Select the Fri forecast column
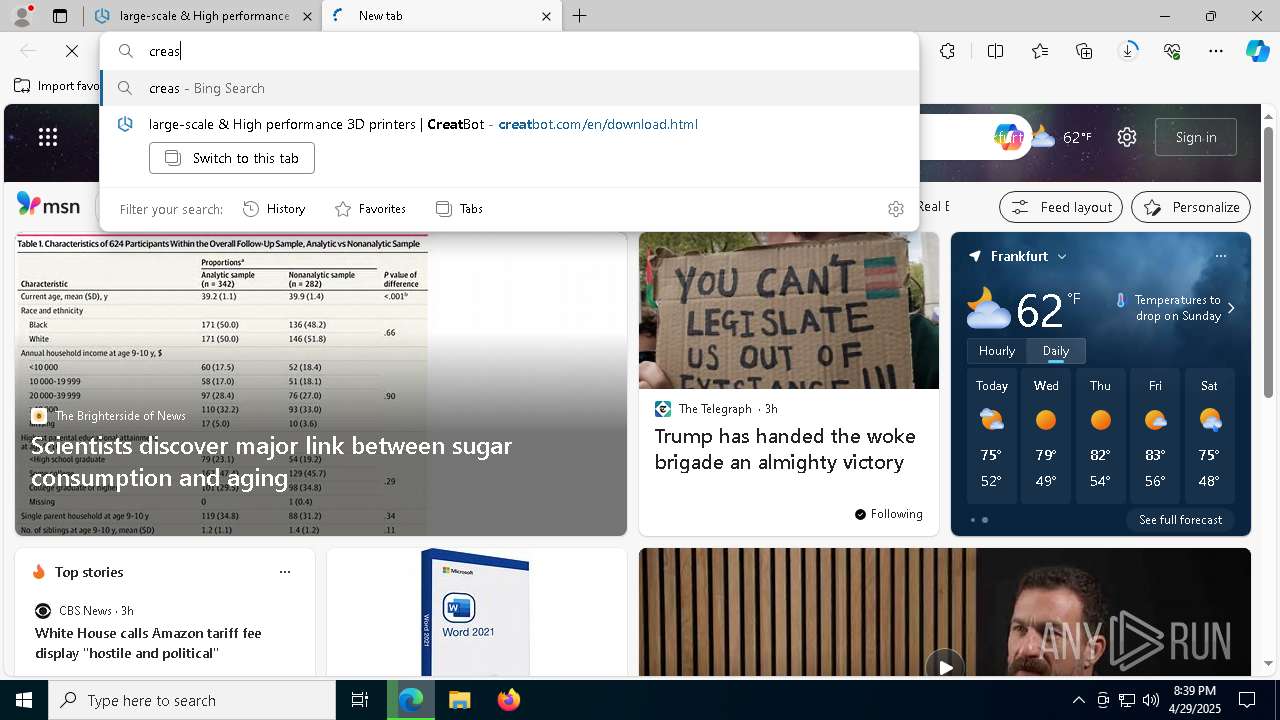The height and width of the screenshot is (720, 1280). (x=1155, y=437)
